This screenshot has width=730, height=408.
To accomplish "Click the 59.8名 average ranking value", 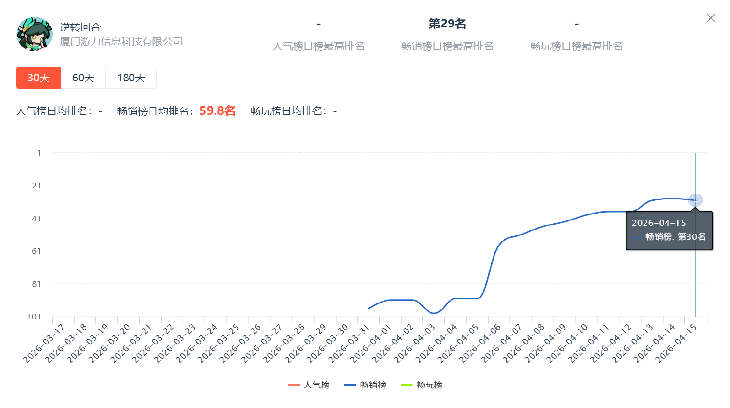I will [x=217, y=111].
